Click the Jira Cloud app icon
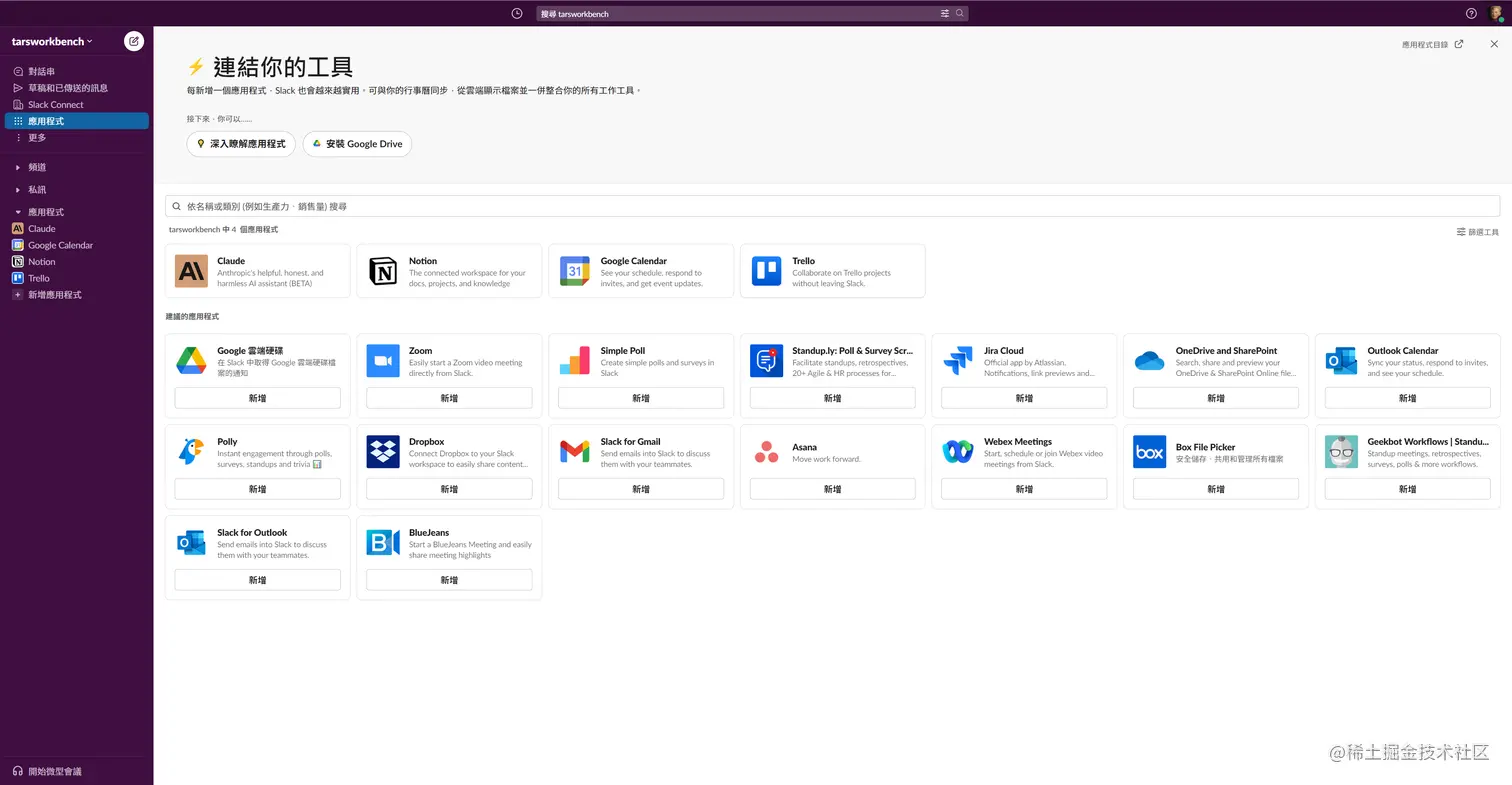Image resolution: width=1512 pixels, height=785 pixels. (958, 361)
